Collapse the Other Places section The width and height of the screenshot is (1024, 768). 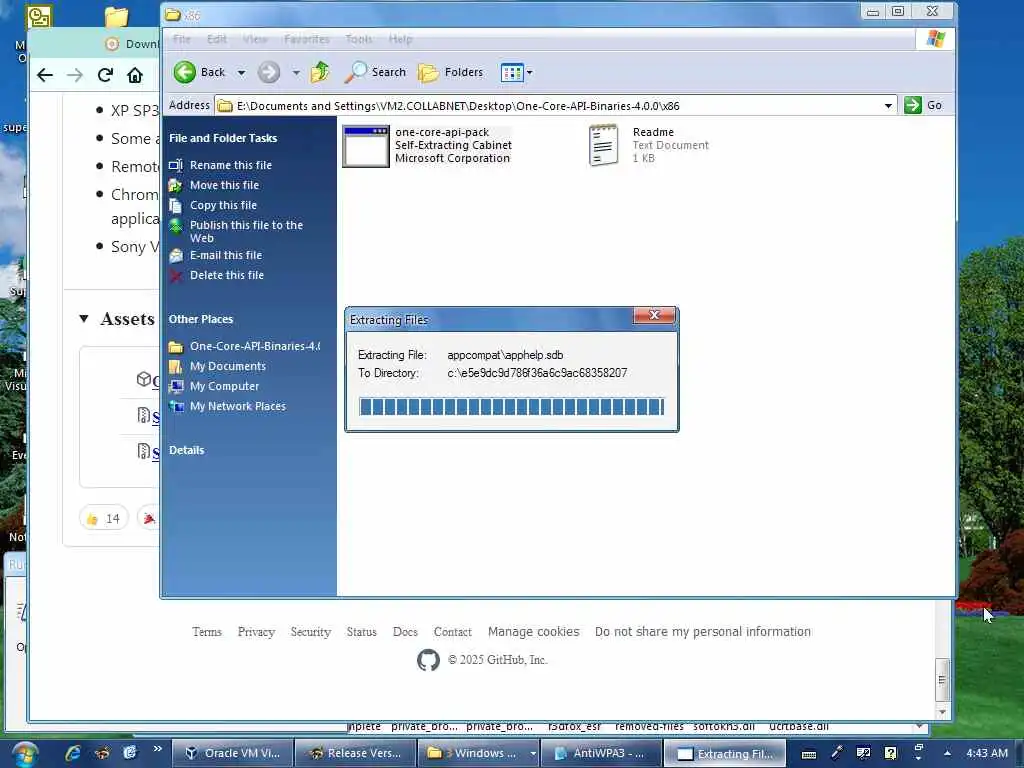tap(200, 319)
